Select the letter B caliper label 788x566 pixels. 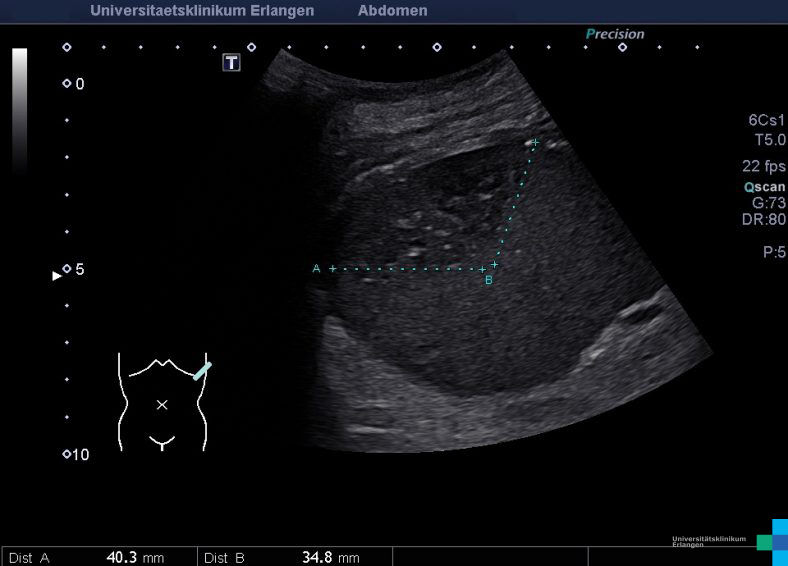(x=489, y=281)
